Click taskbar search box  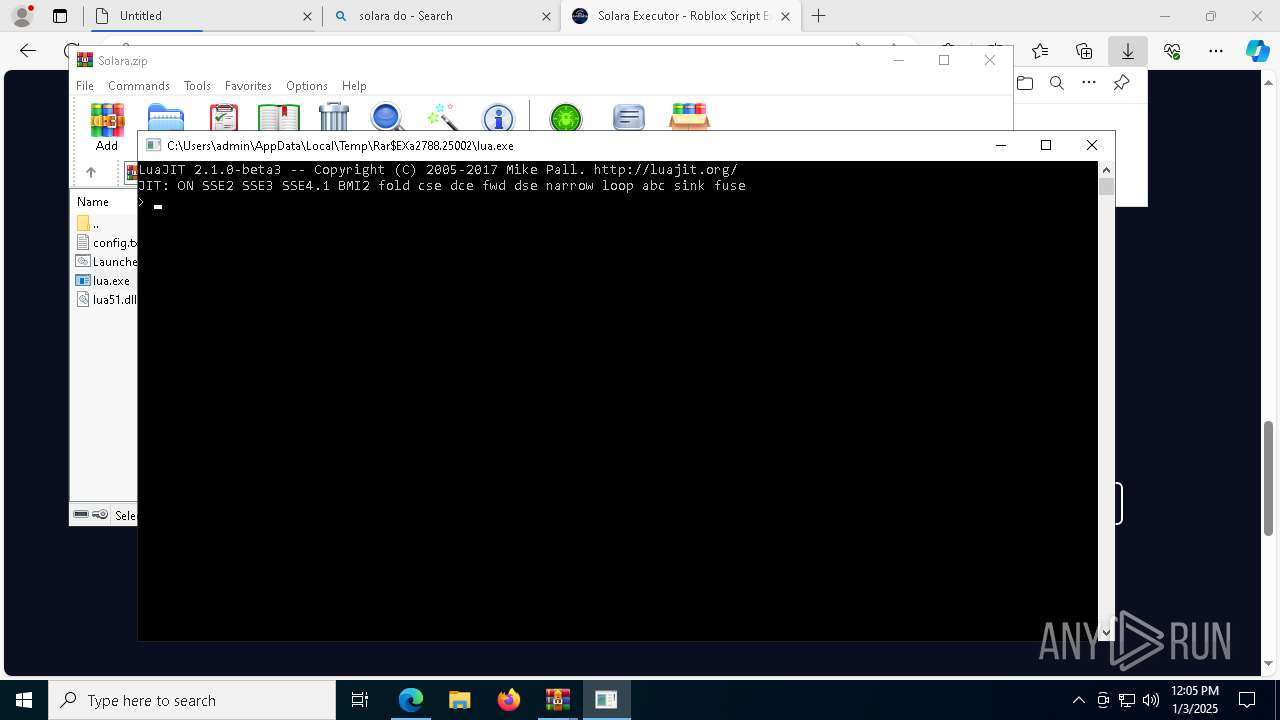point(192,700)
